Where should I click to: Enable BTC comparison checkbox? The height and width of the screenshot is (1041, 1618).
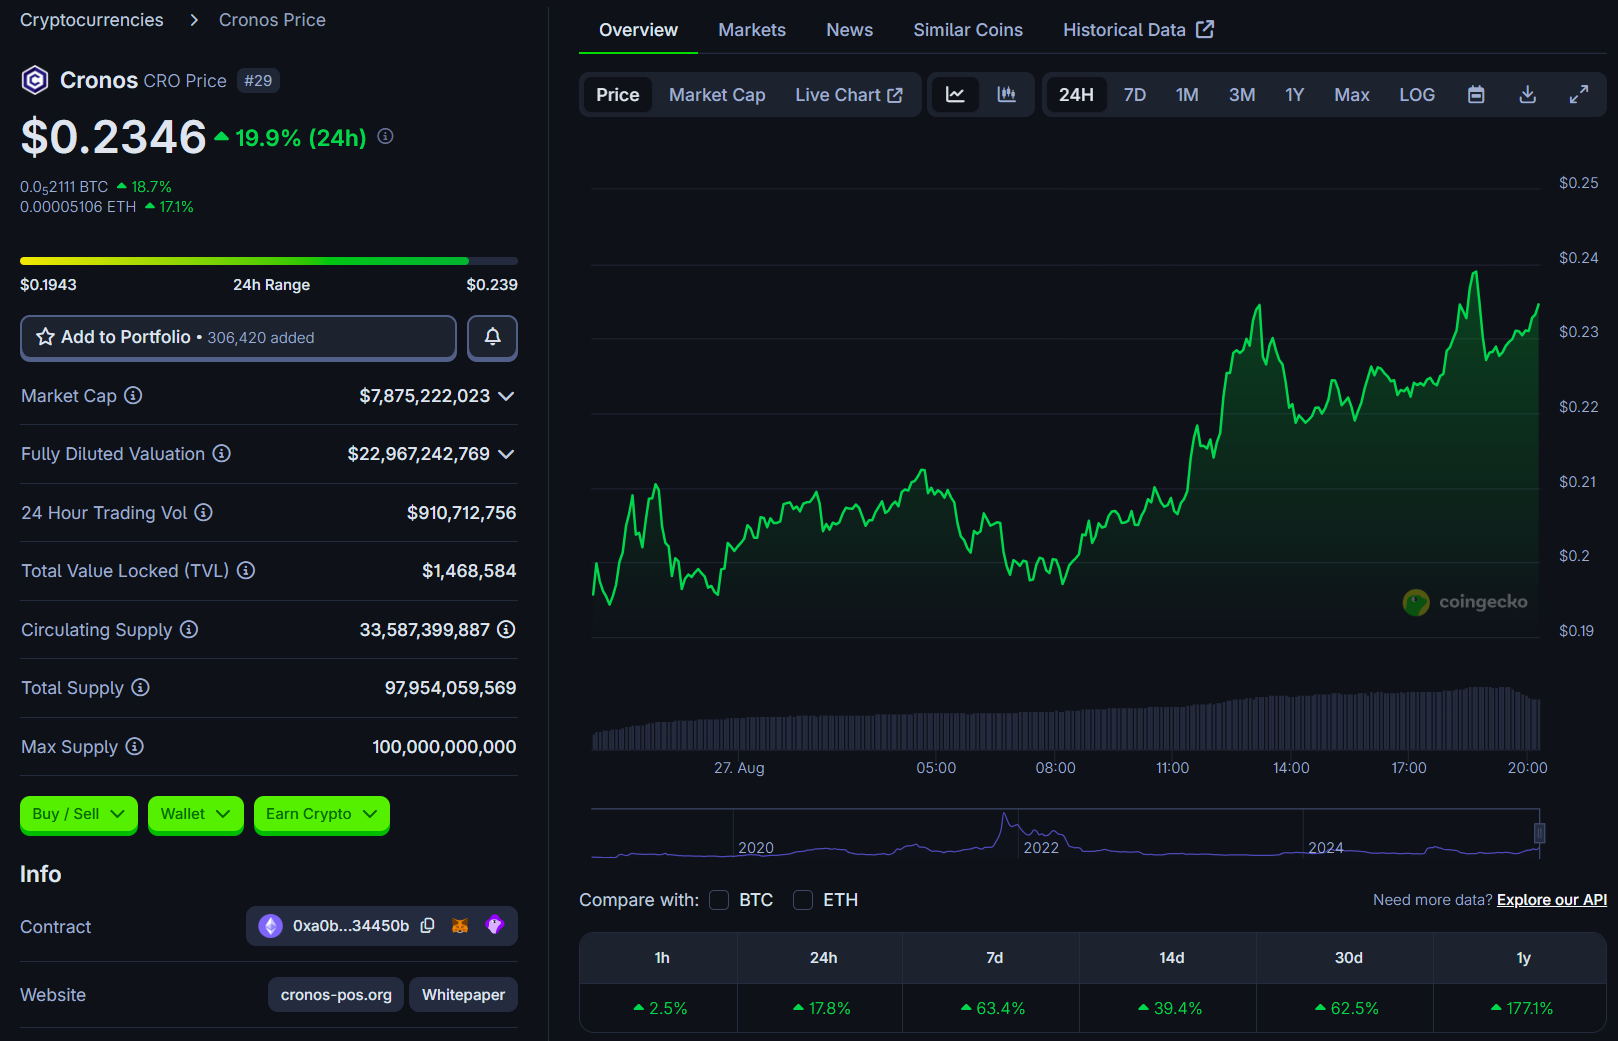tap(719, 900)
